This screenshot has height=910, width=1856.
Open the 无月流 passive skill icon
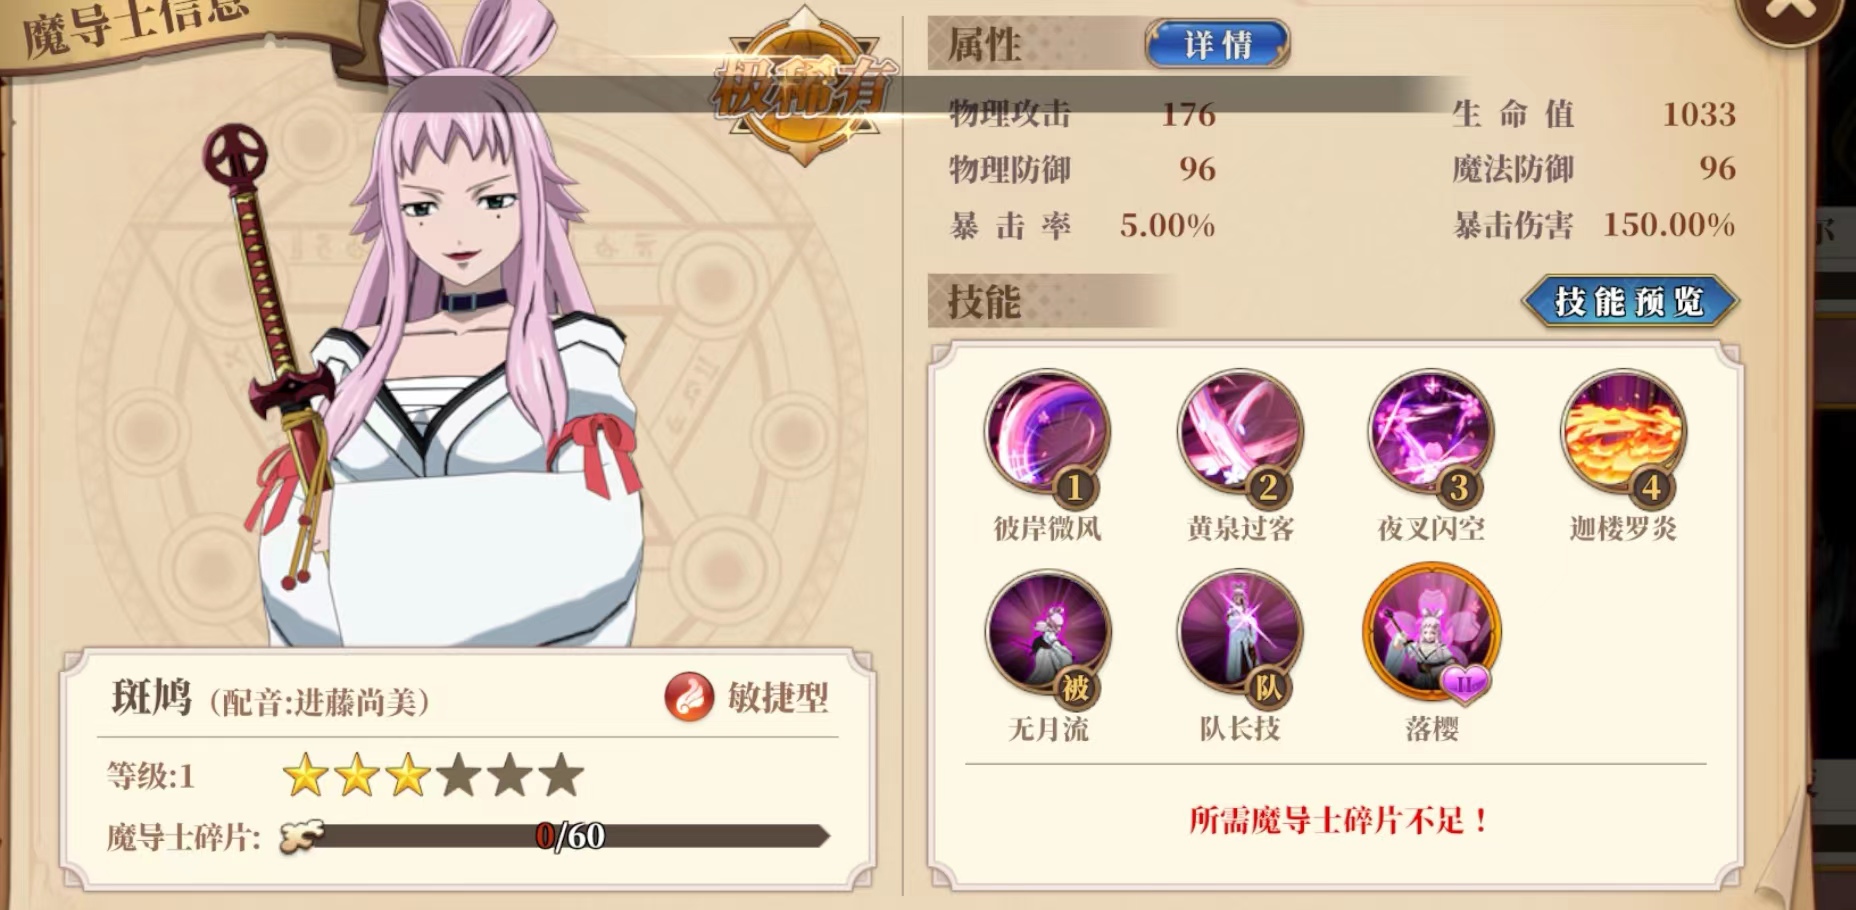point(1047,633)
